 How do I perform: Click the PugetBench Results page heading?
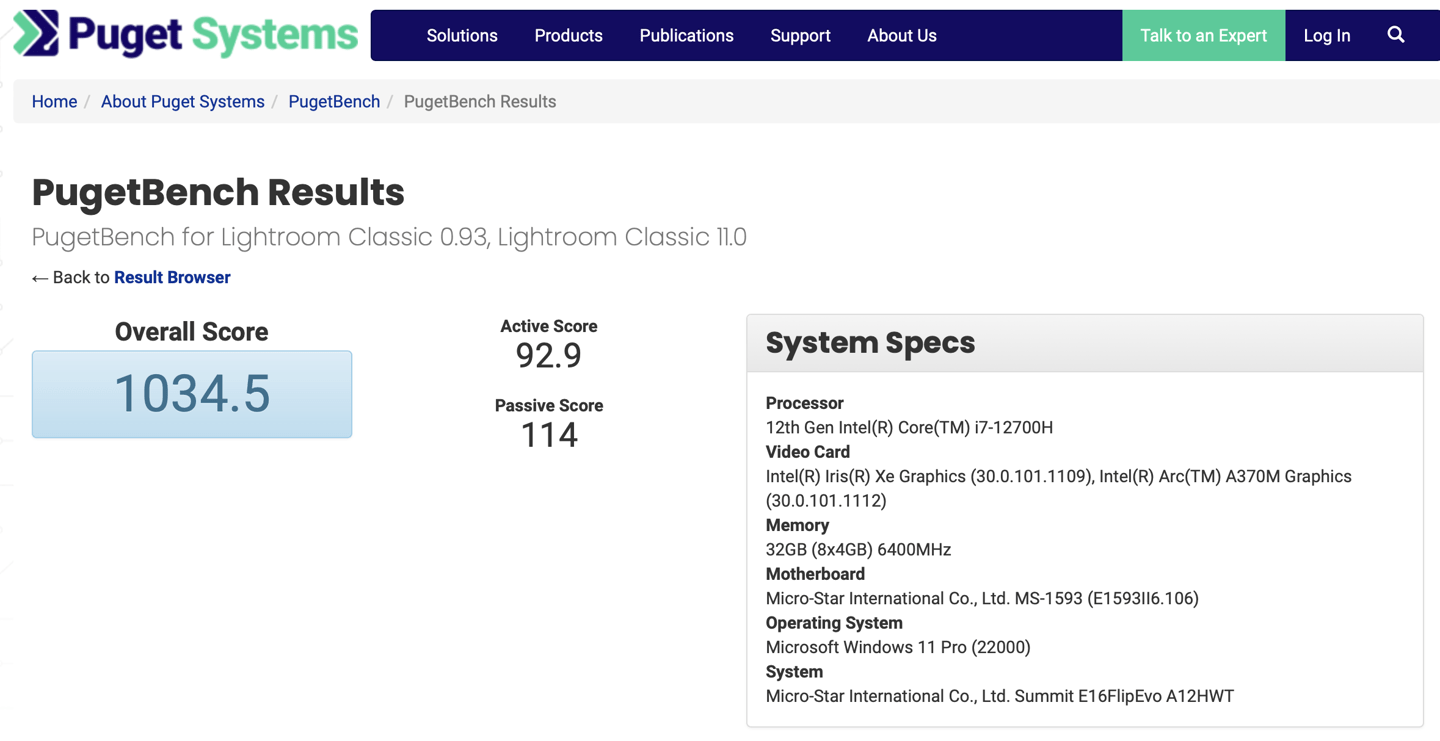(218, 192)
